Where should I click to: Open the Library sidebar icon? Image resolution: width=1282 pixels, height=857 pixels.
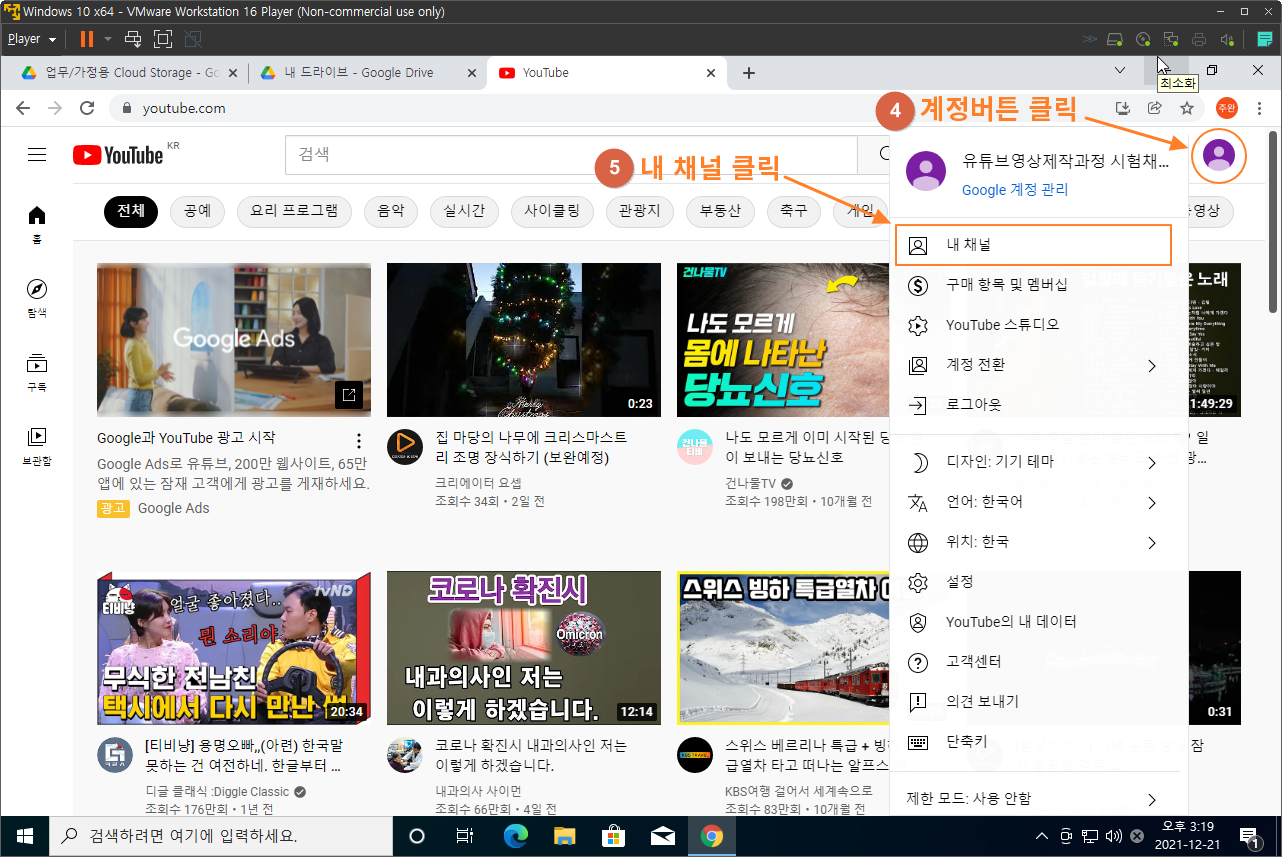point(37,446)
